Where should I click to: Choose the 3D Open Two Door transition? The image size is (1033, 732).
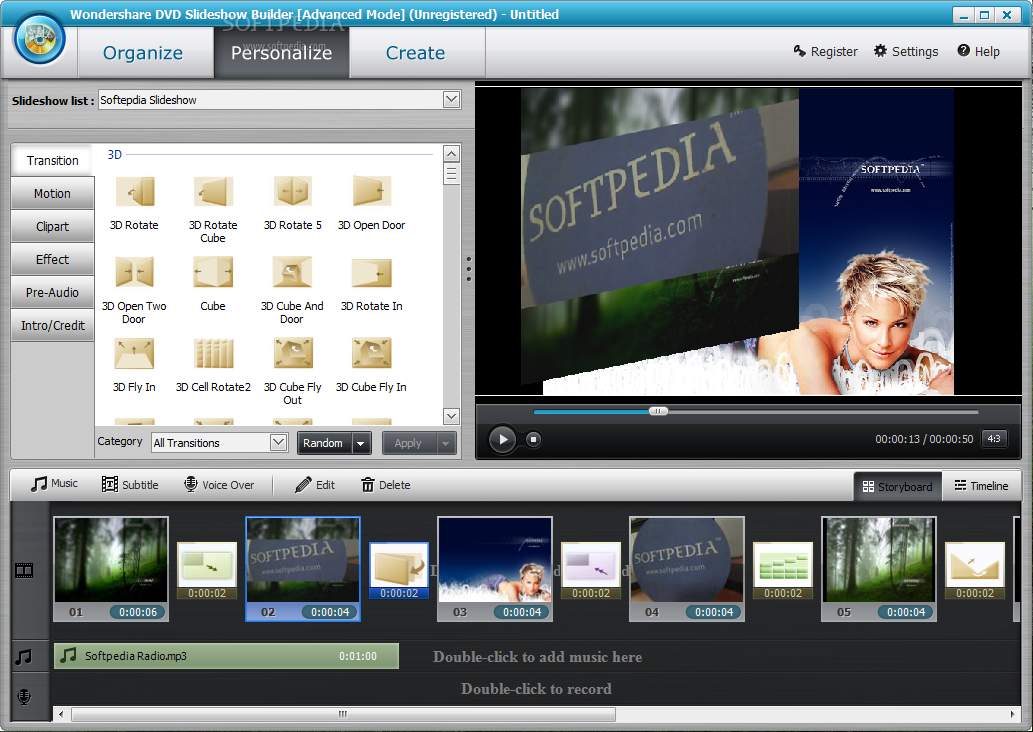pos(134,272)
